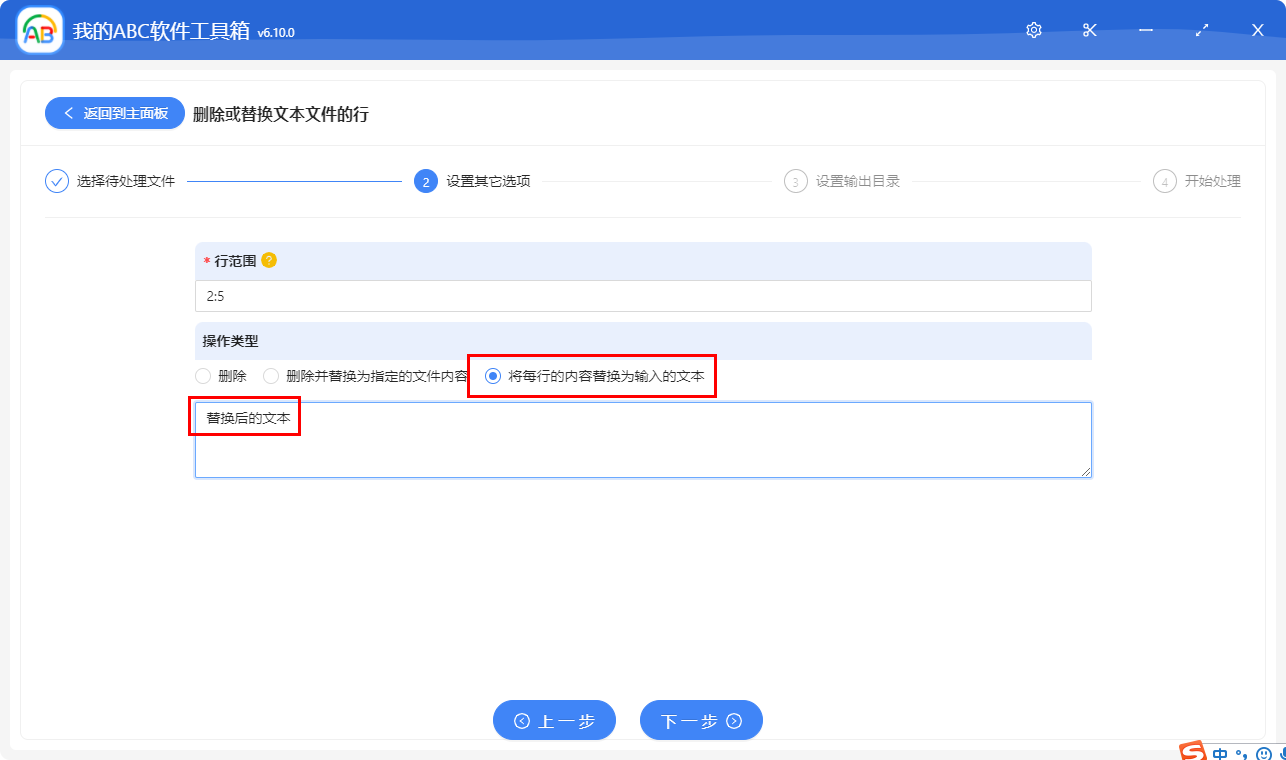The image size is (1286, 760).
Task: Click the ABC toolbox logo
Action: [x=38, y=29]
